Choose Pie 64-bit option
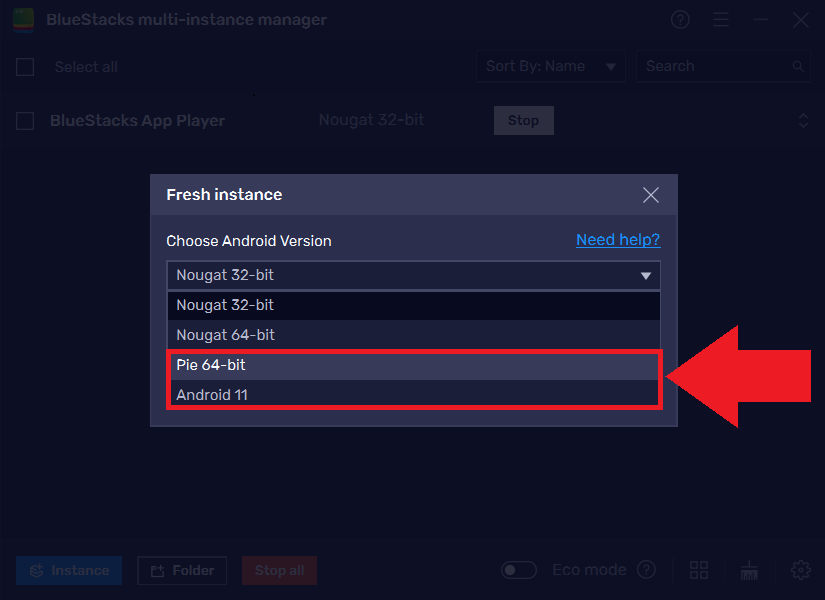Screen dimensions: 825x600 click(414, 365)
